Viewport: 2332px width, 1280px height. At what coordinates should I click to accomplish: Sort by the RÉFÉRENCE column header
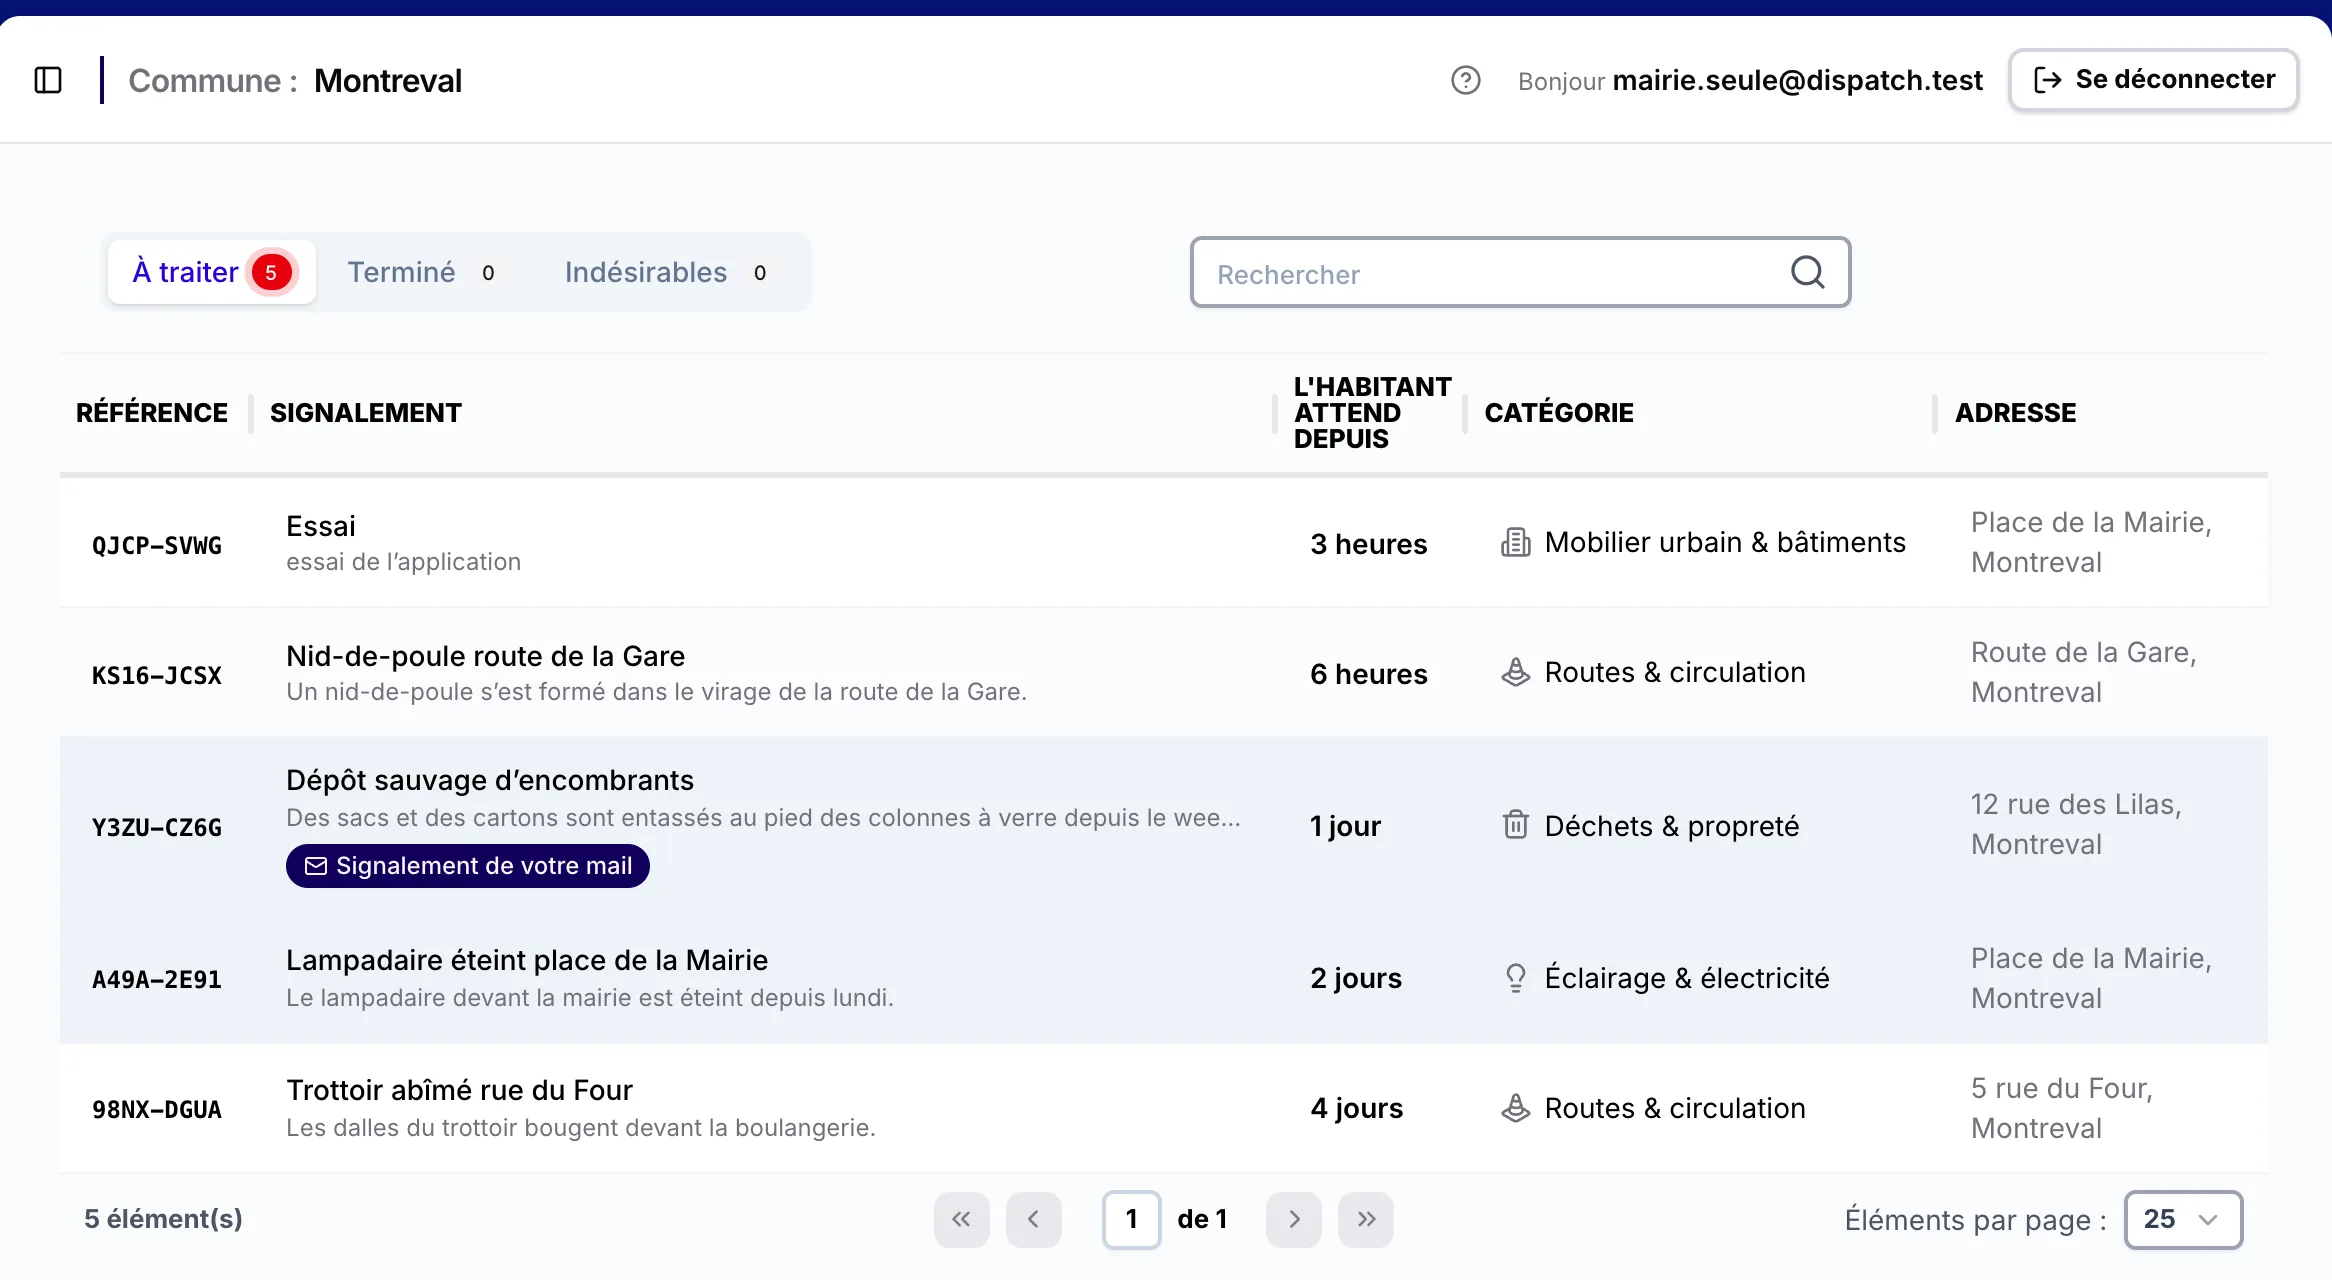(152, 413)
